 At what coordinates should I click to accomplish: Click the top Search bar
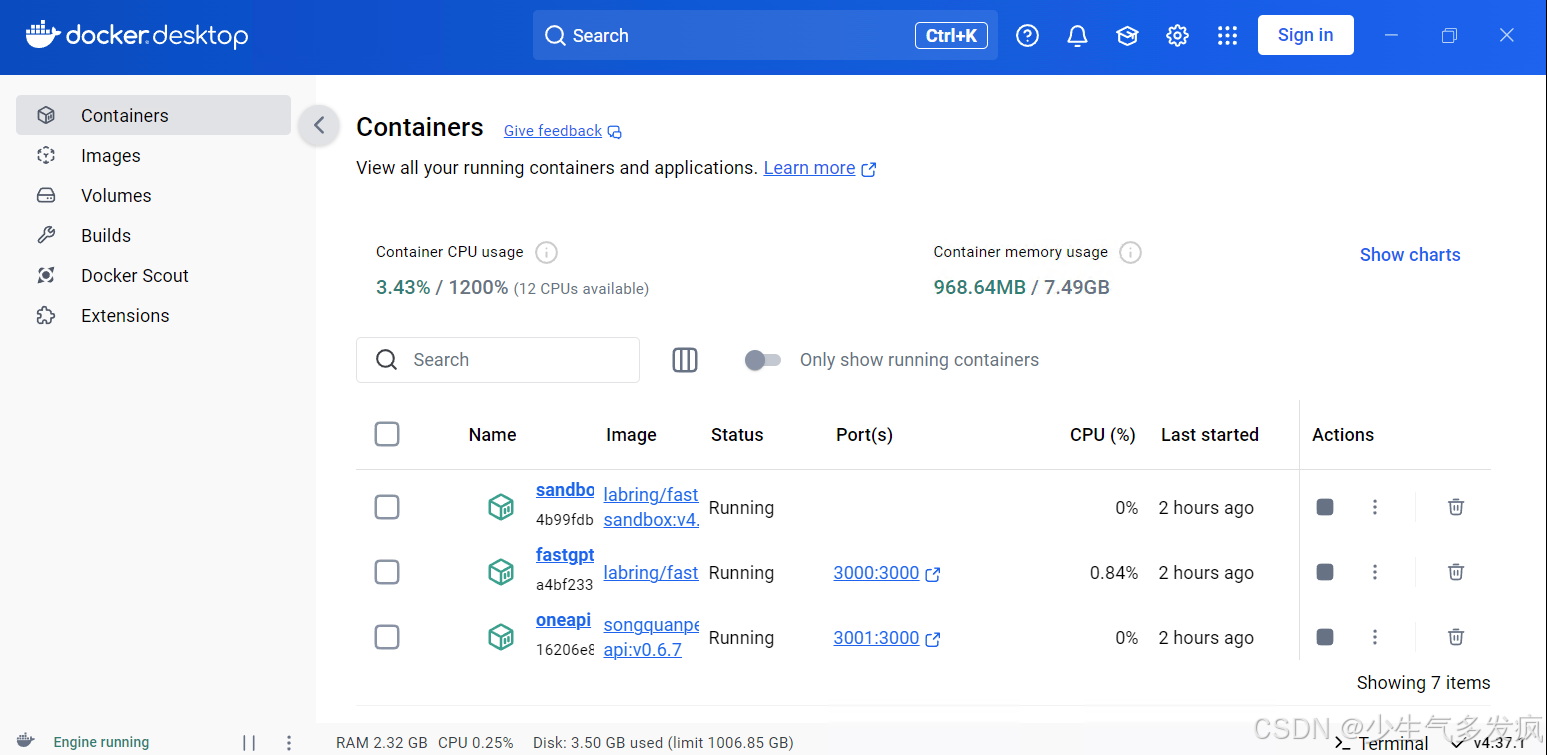click(765, 36)
